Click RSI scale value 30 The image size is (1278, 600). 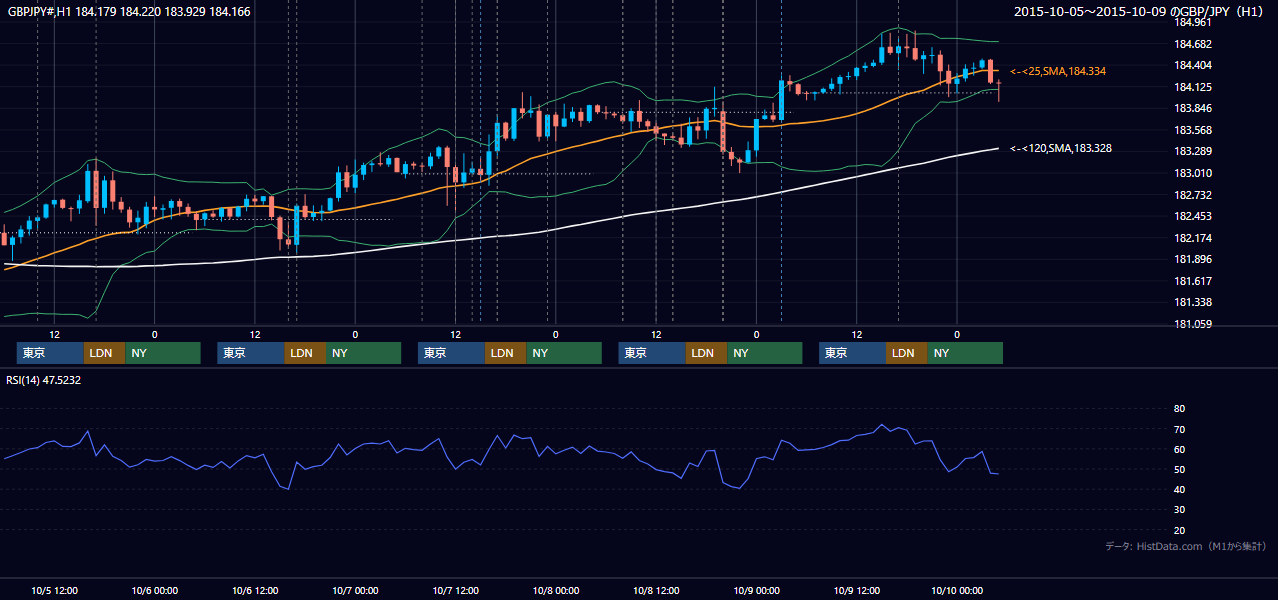[x=1179, y=510]
